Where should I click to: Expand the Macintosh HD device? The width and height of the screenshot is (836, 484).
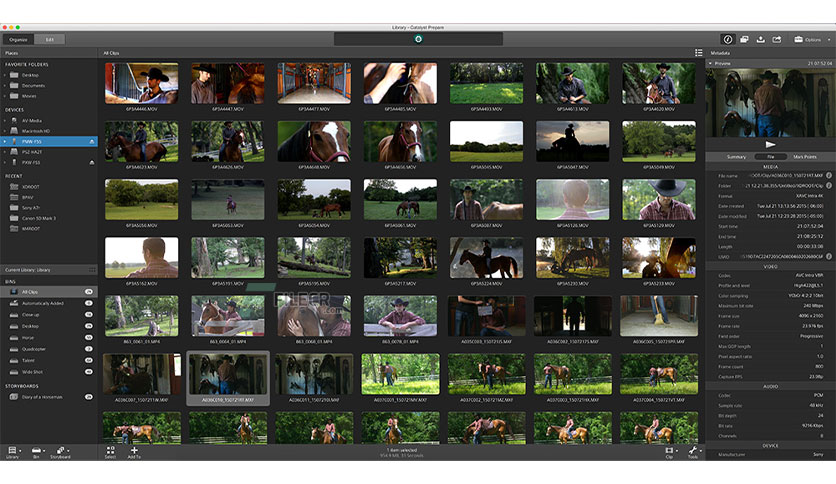[x=5, y=131]
